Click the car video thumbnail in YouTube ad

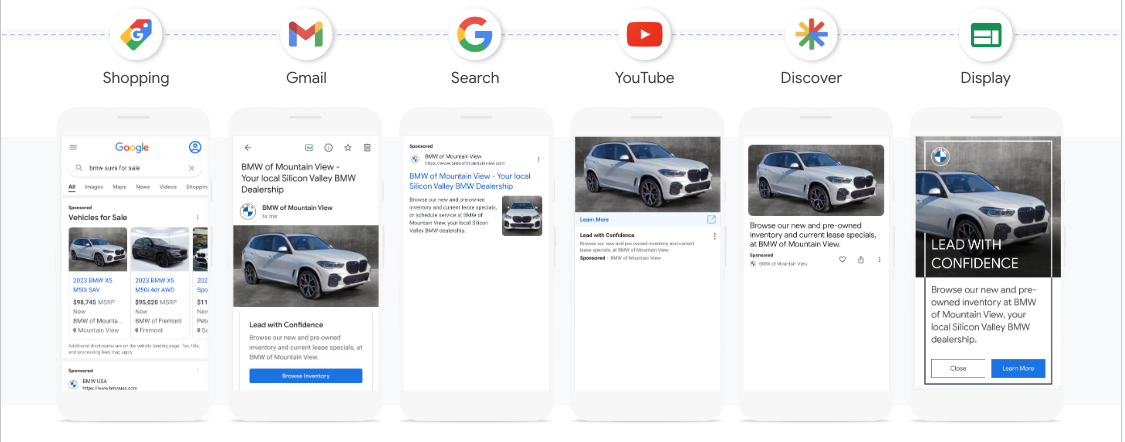(647, 174)
